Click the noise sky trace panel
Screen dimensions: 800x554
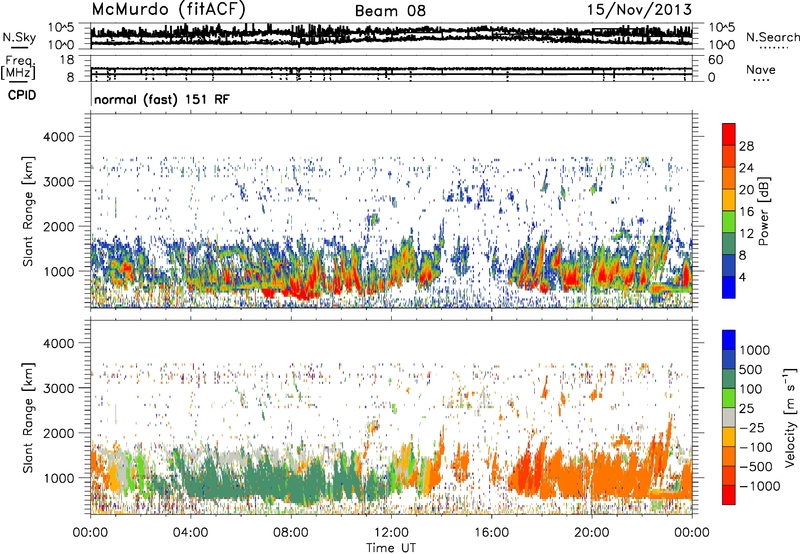tap(391, 37)
